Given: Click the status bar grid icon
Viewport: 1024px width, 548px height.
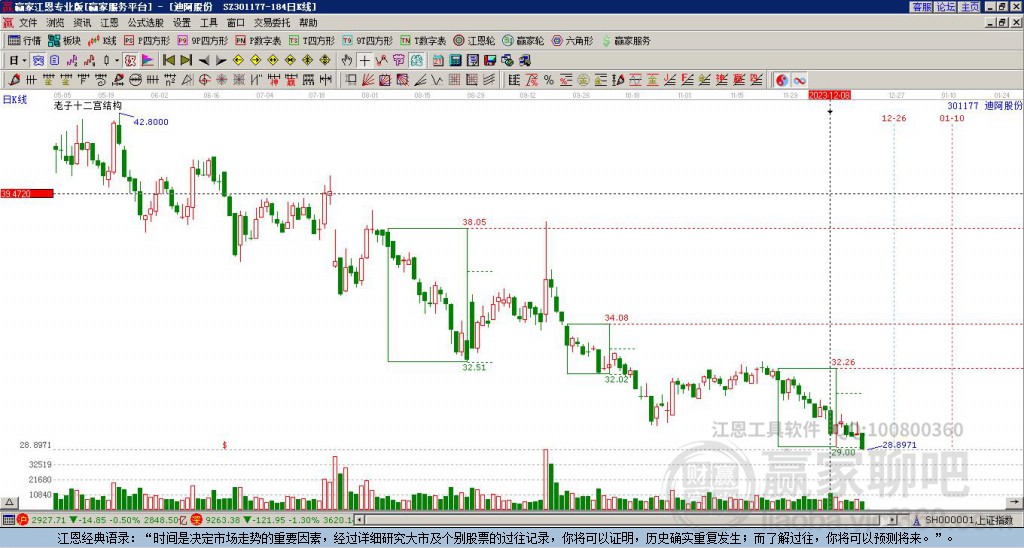Looking at the screenshot, I should click(x=8, y=520).
